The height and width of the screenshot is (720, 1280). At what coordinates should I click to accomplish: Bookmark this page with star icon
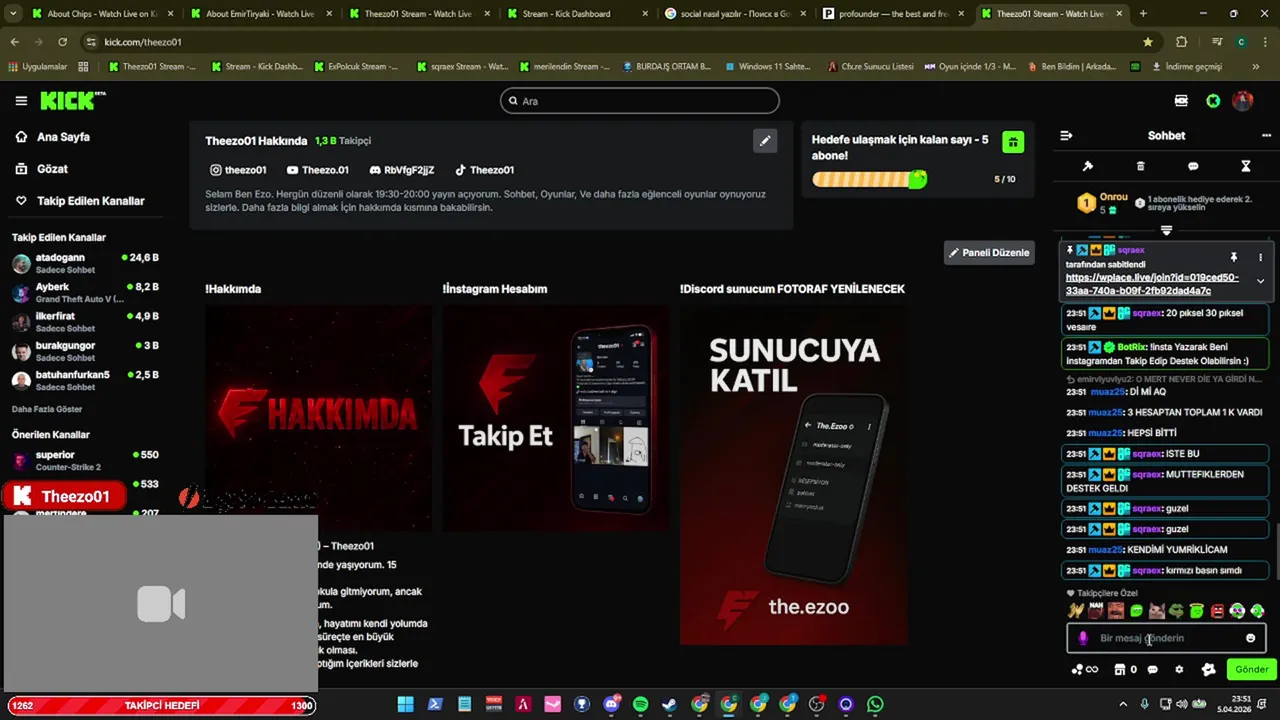click(1148, 42)
